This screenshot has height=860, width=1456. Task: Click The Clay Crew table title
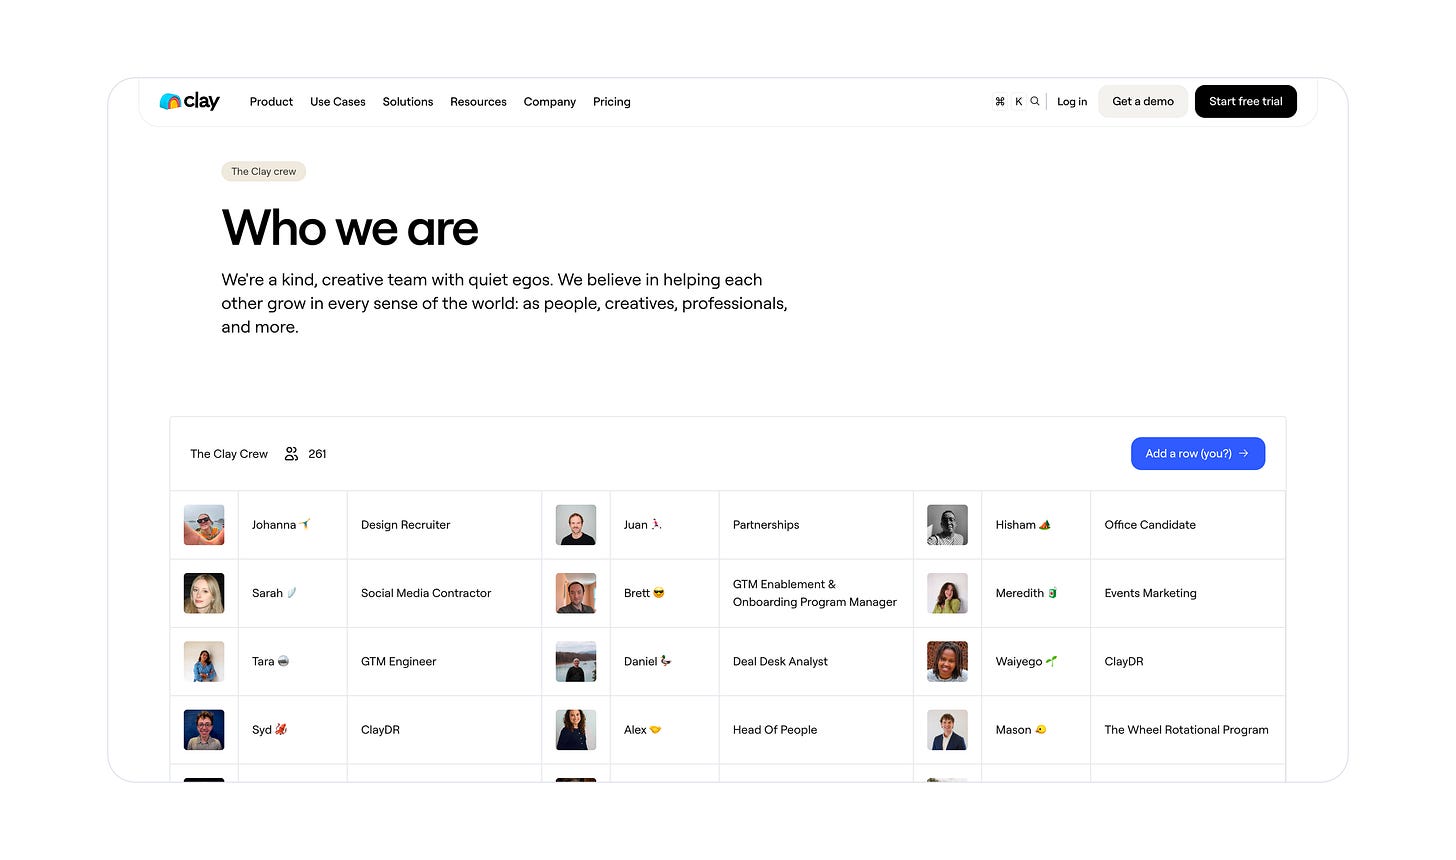(x=229, y=454)
